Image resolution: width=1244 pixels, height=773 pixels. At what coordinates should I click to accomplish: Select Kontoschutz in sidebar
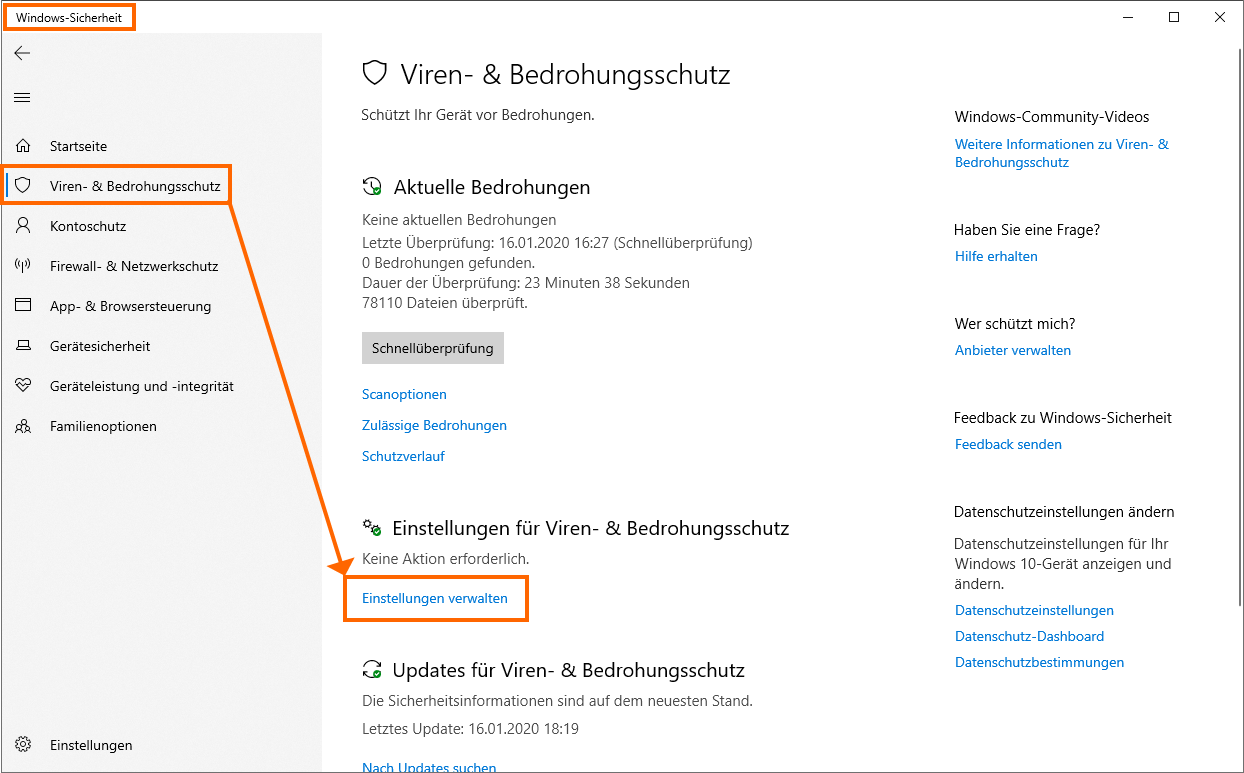pos(88,226)
